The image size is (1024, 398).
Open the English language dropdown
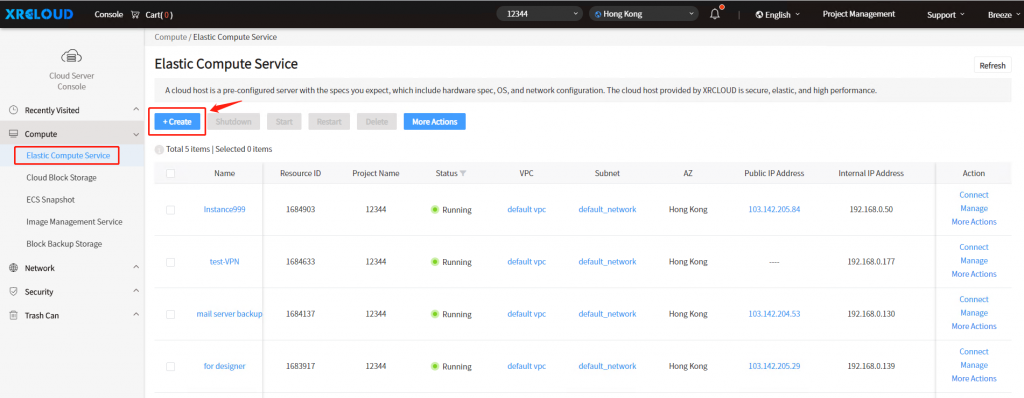(777, 14)
